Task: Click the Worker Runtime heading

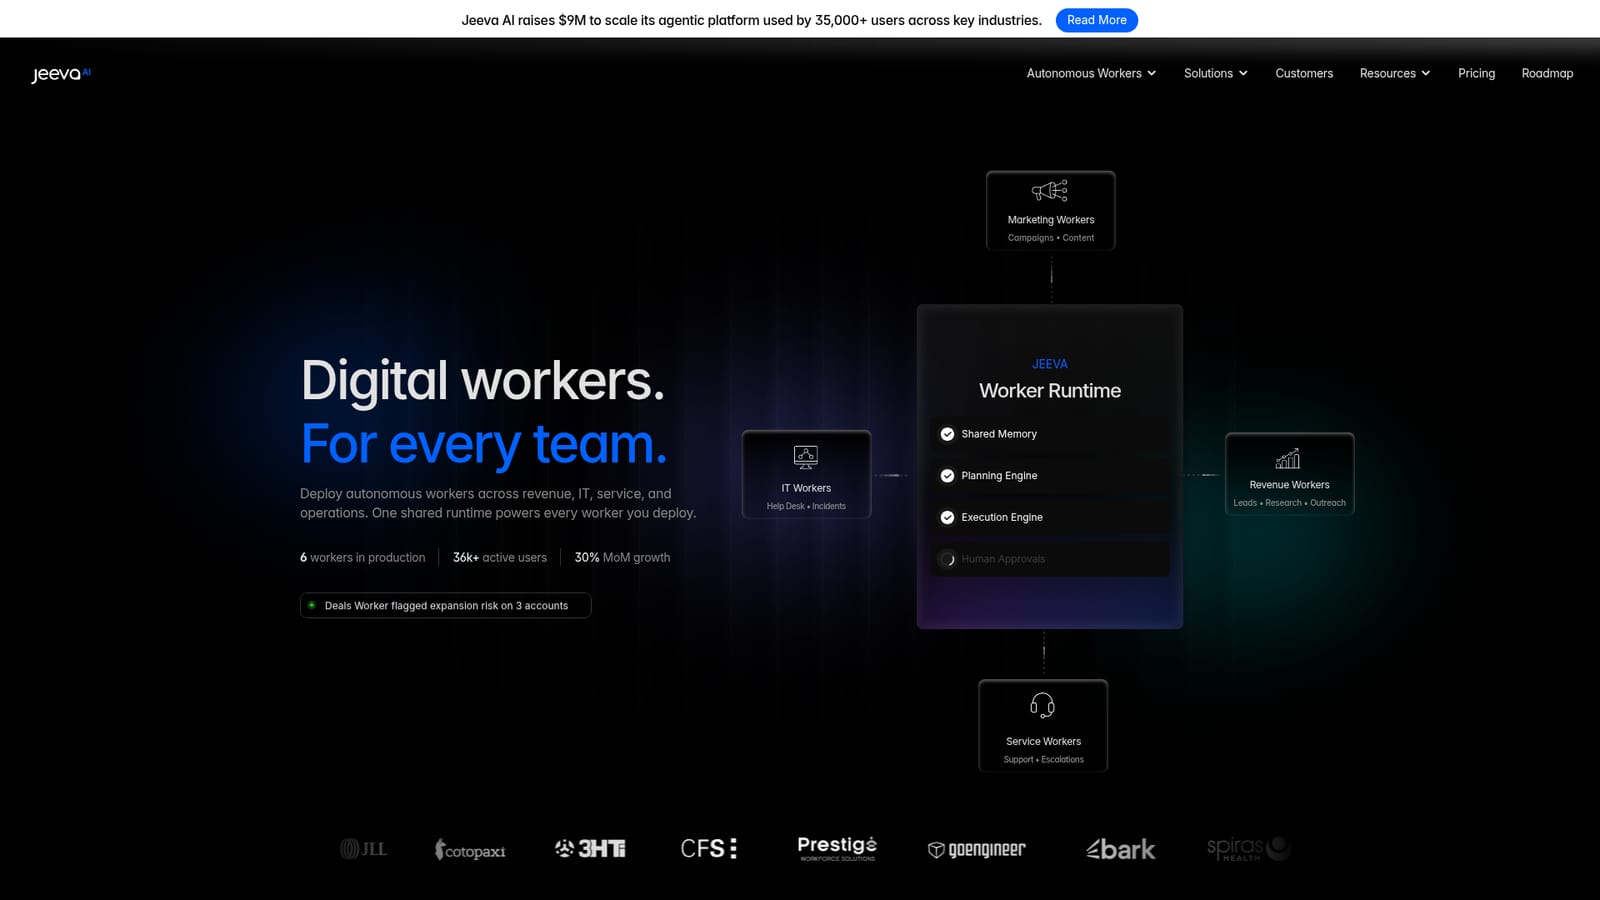Action: (1050, 391)
